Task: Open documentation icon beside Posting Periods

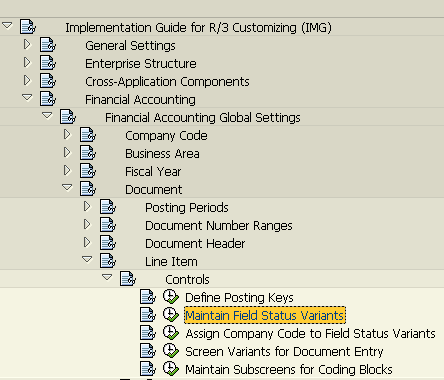Action: click(108, 207)
